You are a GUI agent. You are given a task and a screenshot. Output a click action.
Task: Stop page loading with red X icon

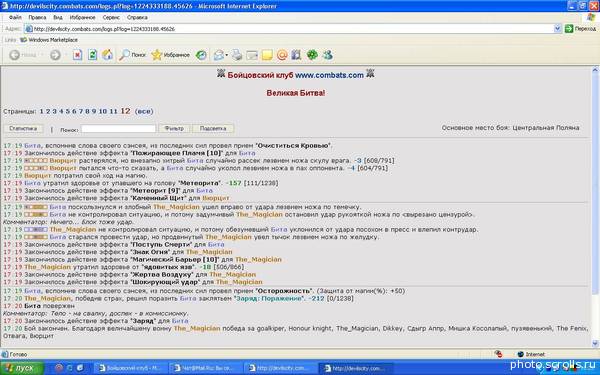coord(77,55)
